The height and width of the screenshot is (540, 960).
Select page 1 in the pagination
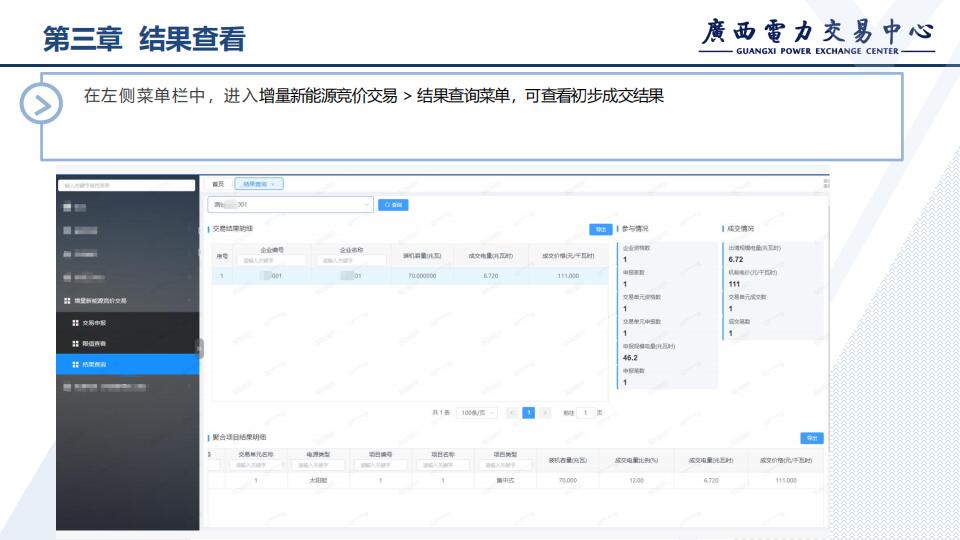(528, 412)
